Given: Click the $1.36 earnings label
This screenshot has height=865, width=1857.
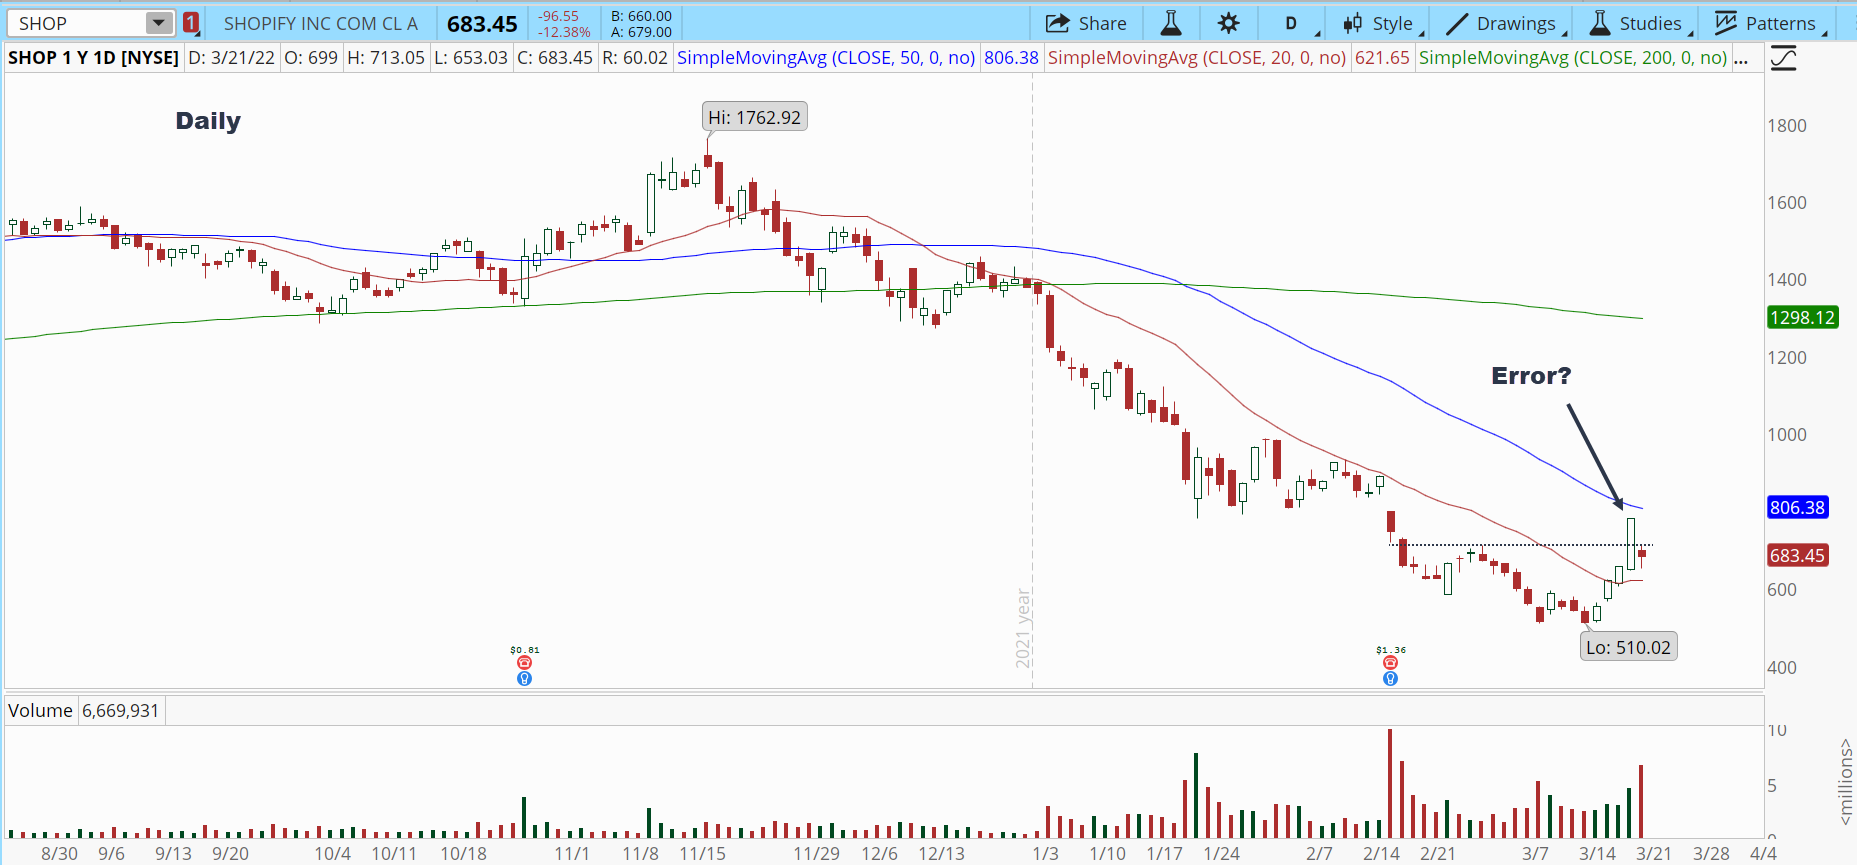Looking at the screenshot, I should point(1391,650).
